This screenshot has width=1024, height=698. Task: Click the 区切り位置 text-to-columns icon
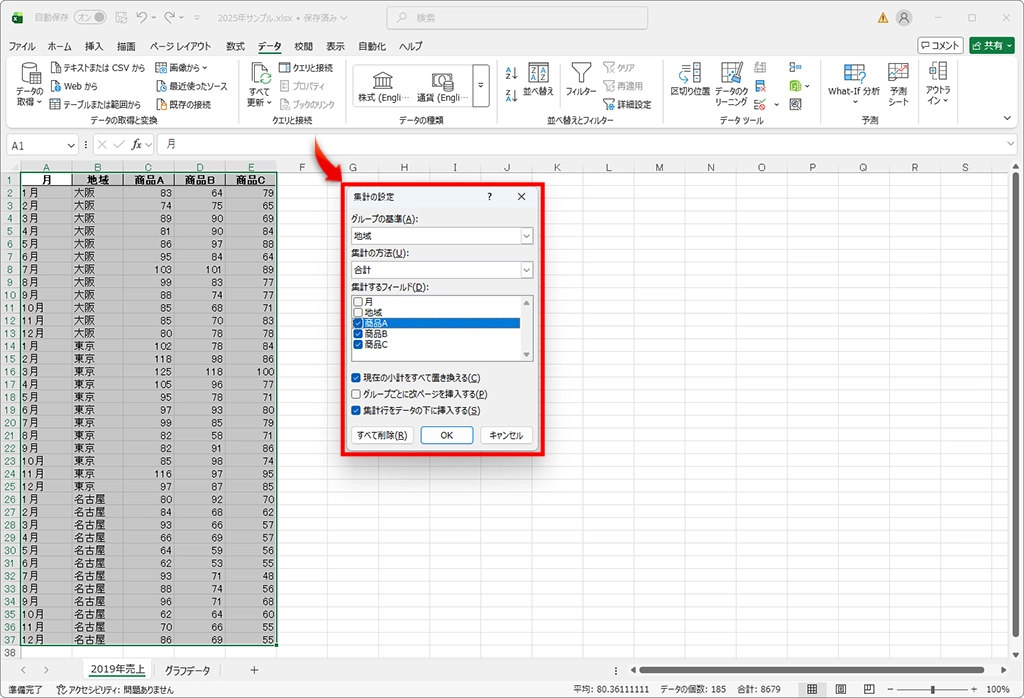tap(690, 80)
